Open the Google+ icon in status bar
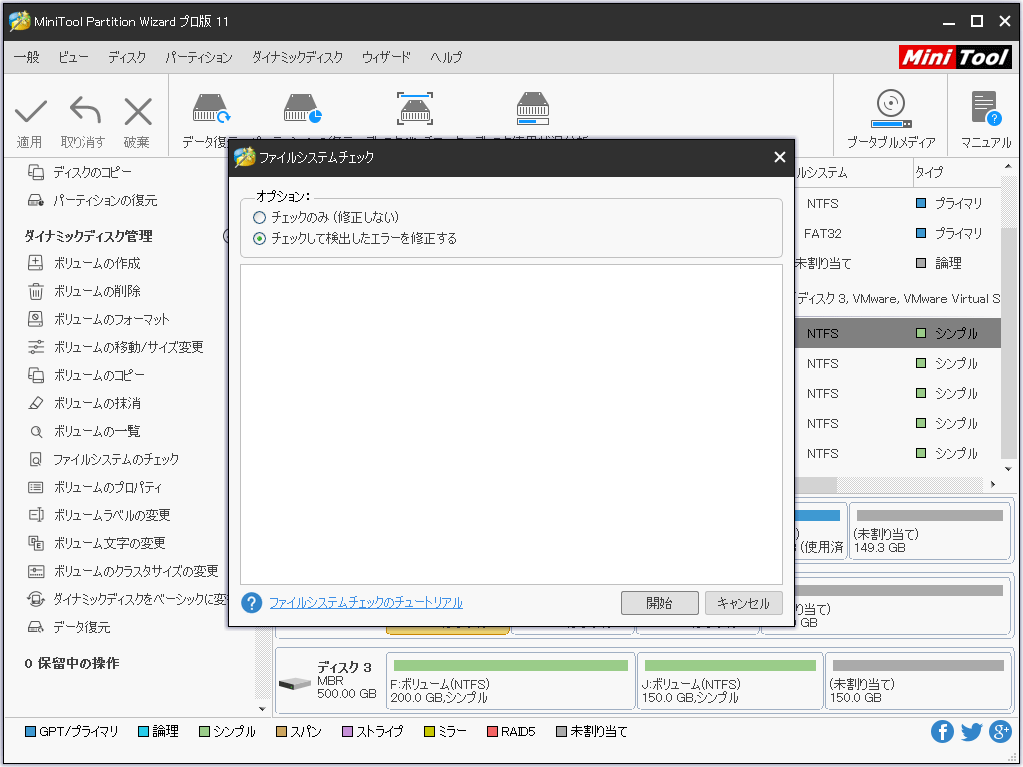This screenshot has height=767, width=1023. tap(1000, 731)
